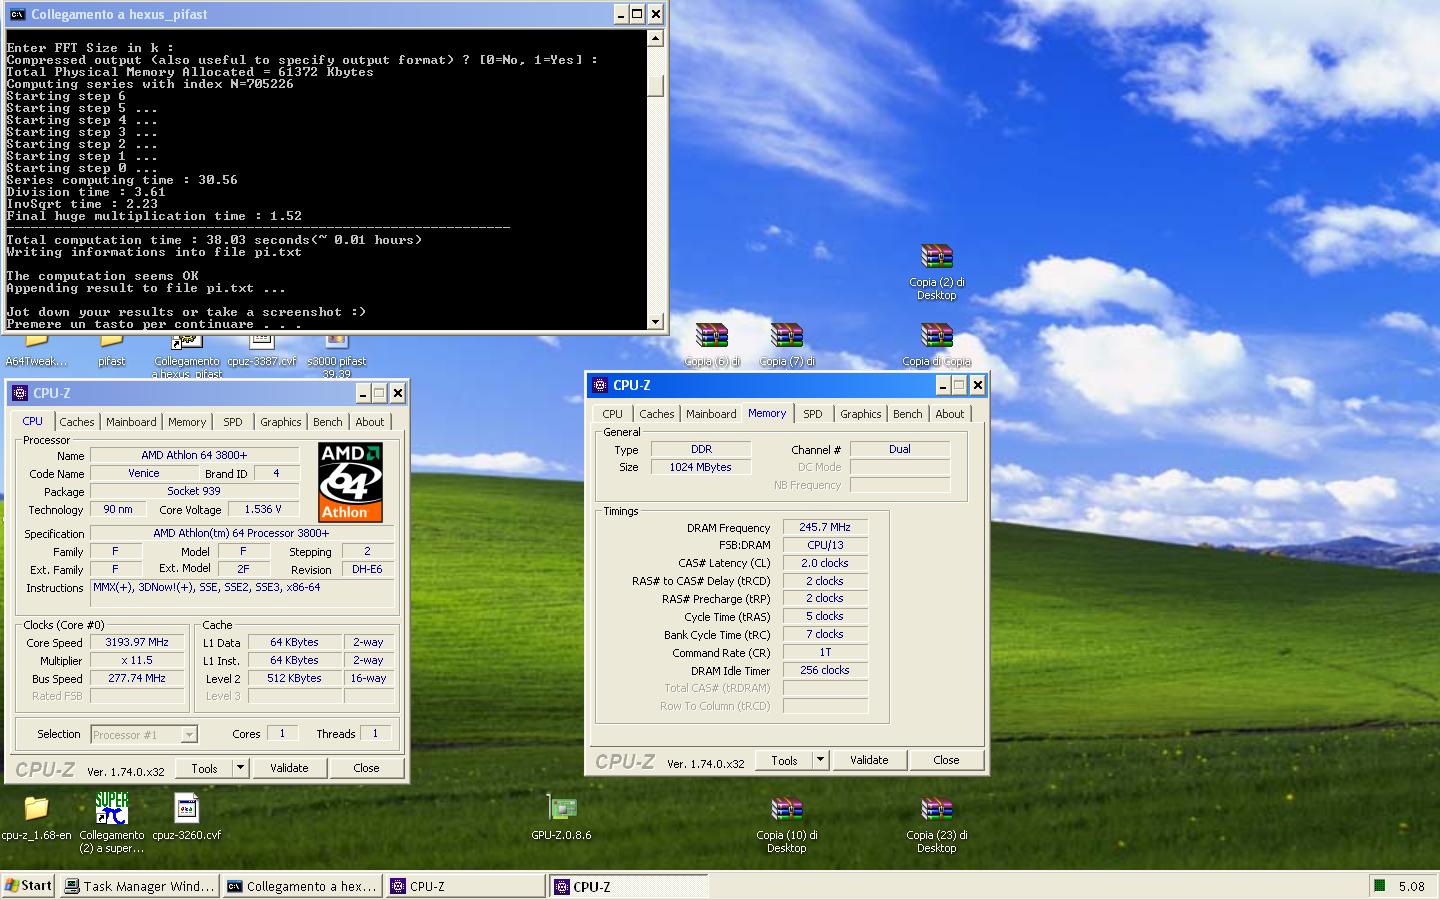Click the Core Speed value 3193.97 MHz
This screenshot has width=1440, height=900.
[137, 642]
